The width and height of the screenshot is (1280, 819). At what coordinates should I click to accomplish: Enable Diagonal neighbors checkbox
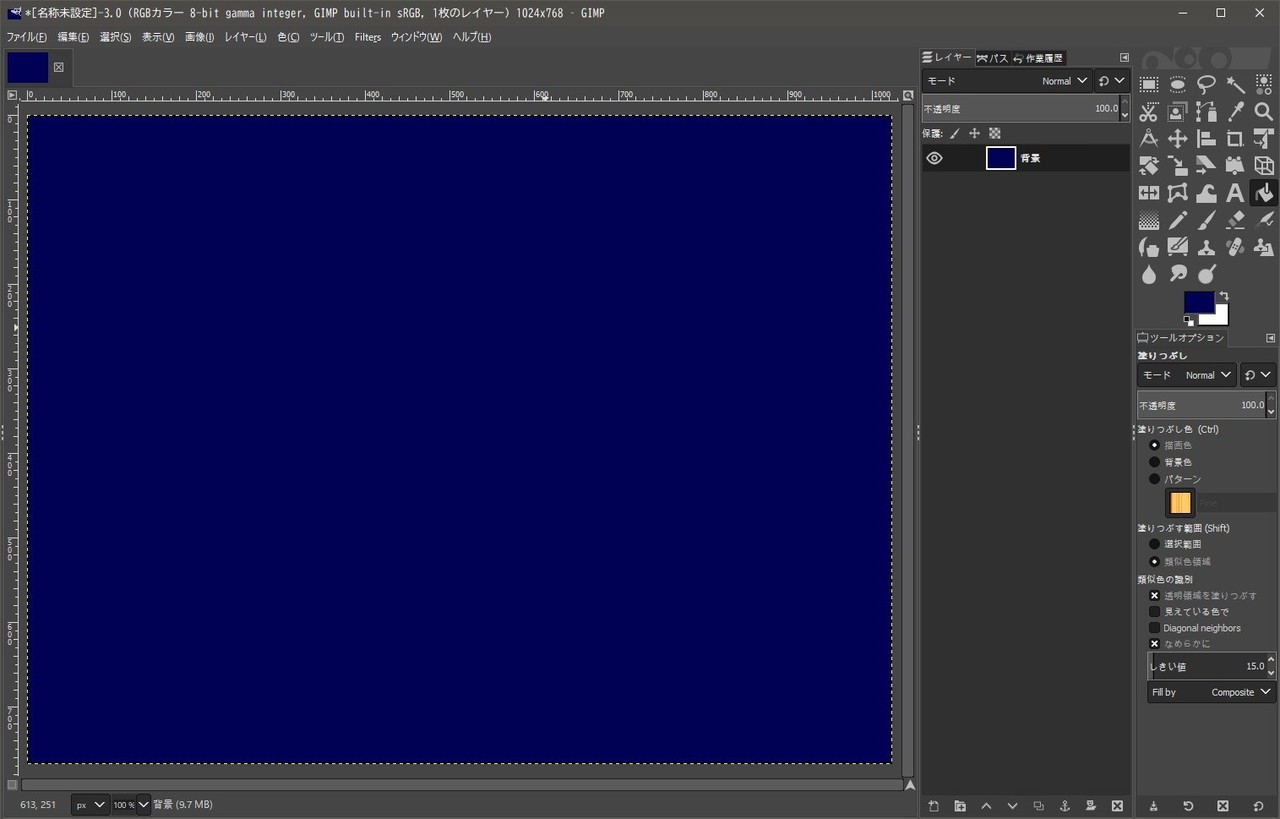[1154, 628]
